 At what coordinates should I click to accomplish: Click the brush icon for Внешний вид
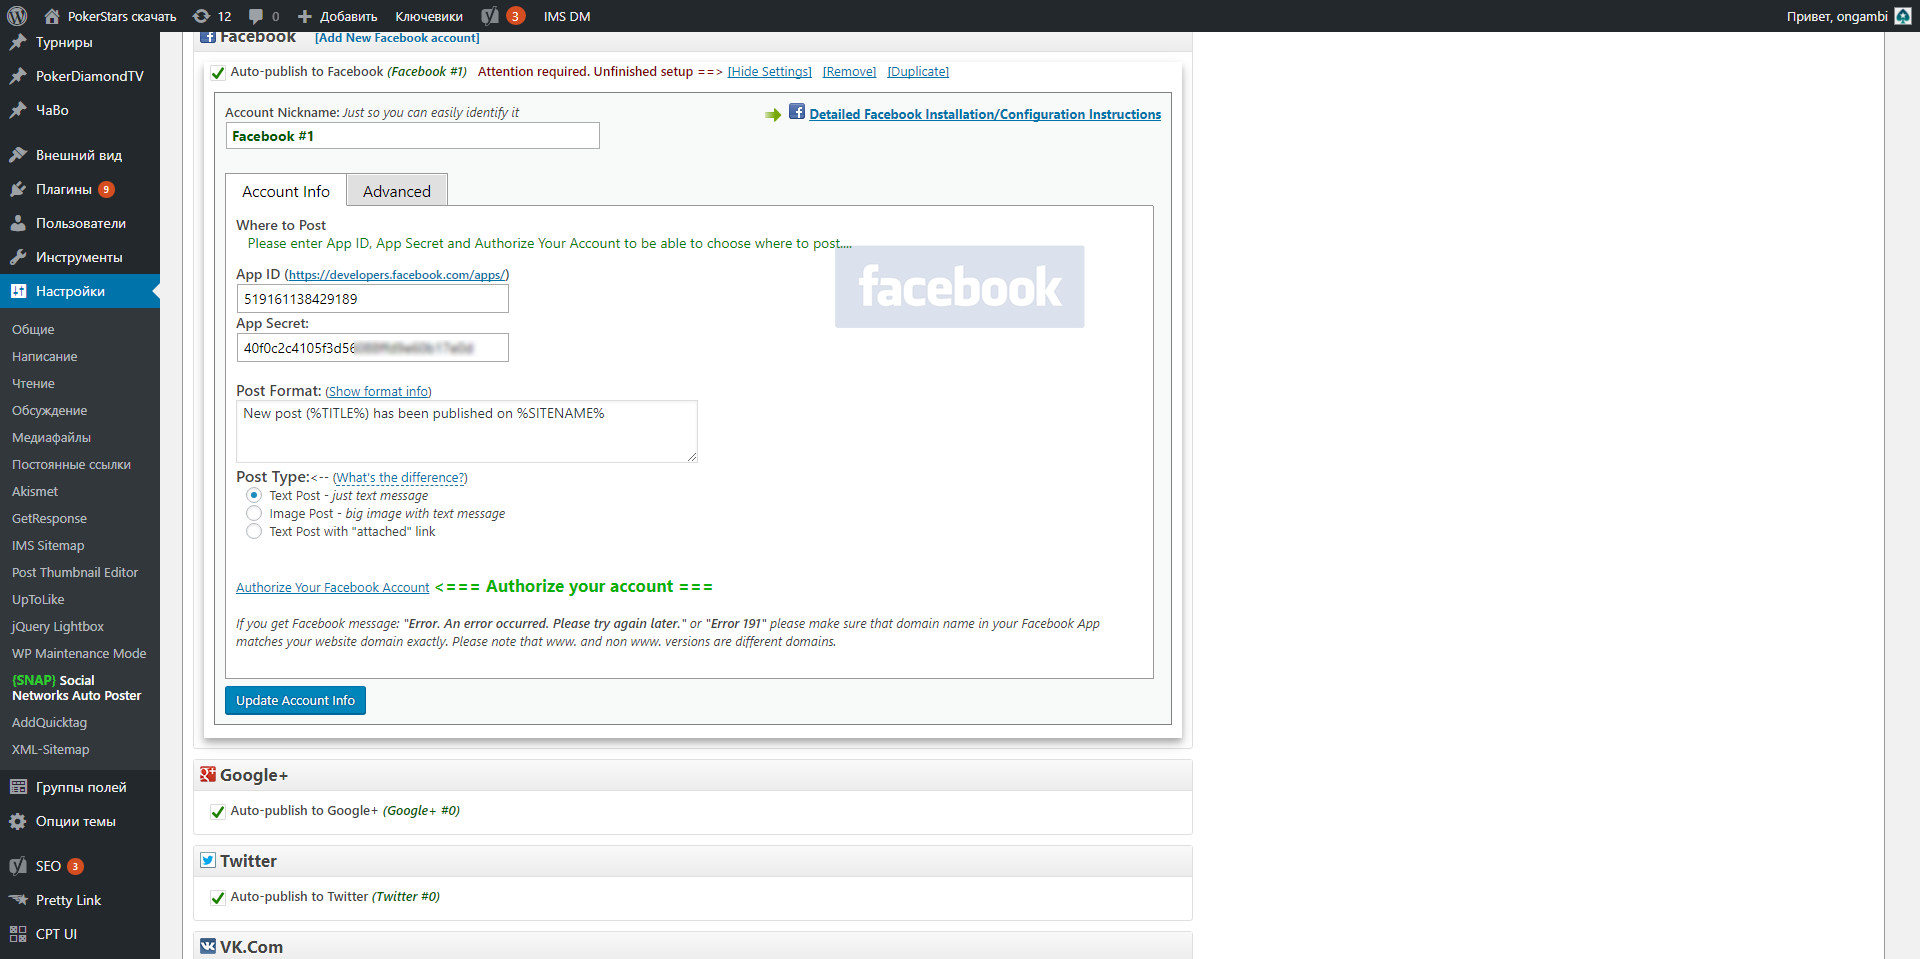[x=18, y=155]
